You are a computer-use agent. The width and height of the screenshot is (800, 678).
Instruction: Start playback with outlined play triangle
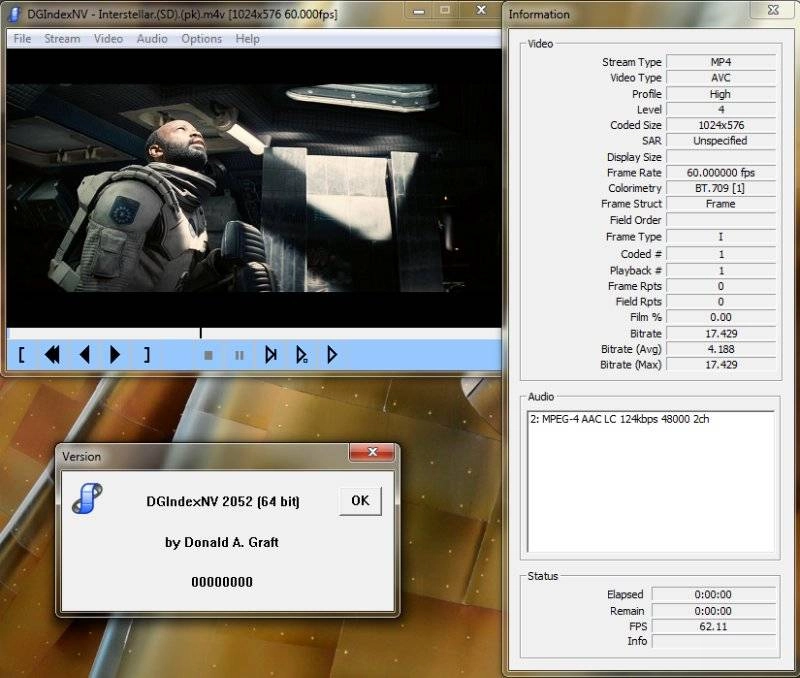tap(332, 355)
